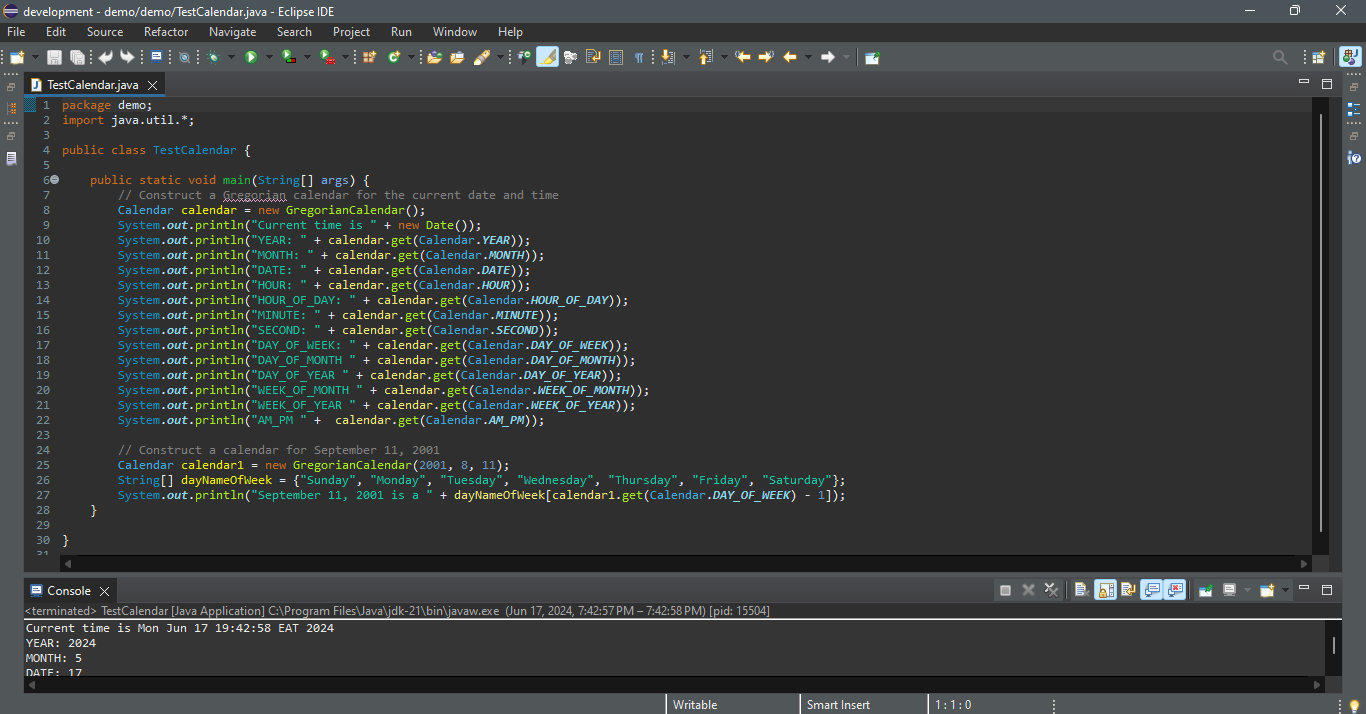
Task: Click the Save icon in the toolbar
Action: click(x=54, y=58)
